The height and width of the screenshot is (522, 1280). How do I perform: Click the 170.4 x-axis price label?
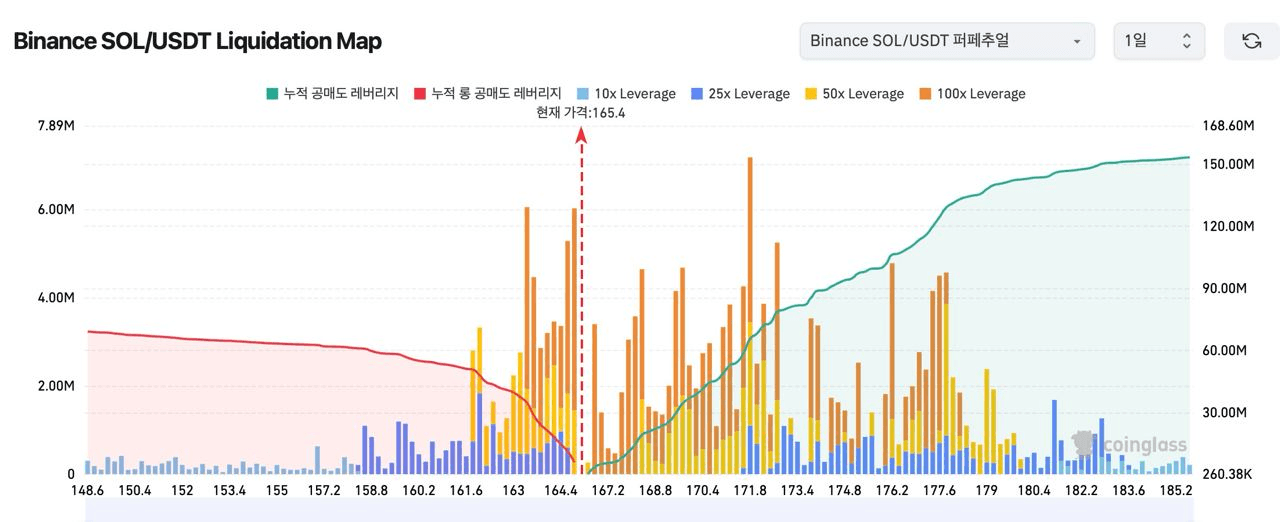click(702, 491)
